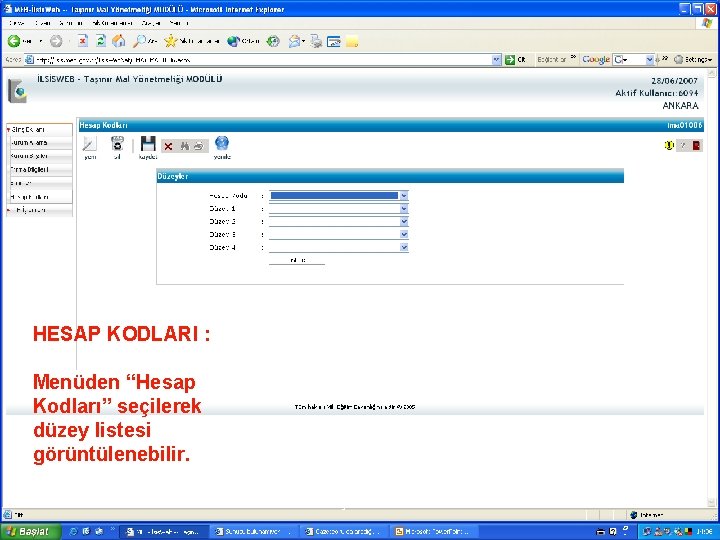Open the Düzey 2 dropdown

click(x=404, y=221)
